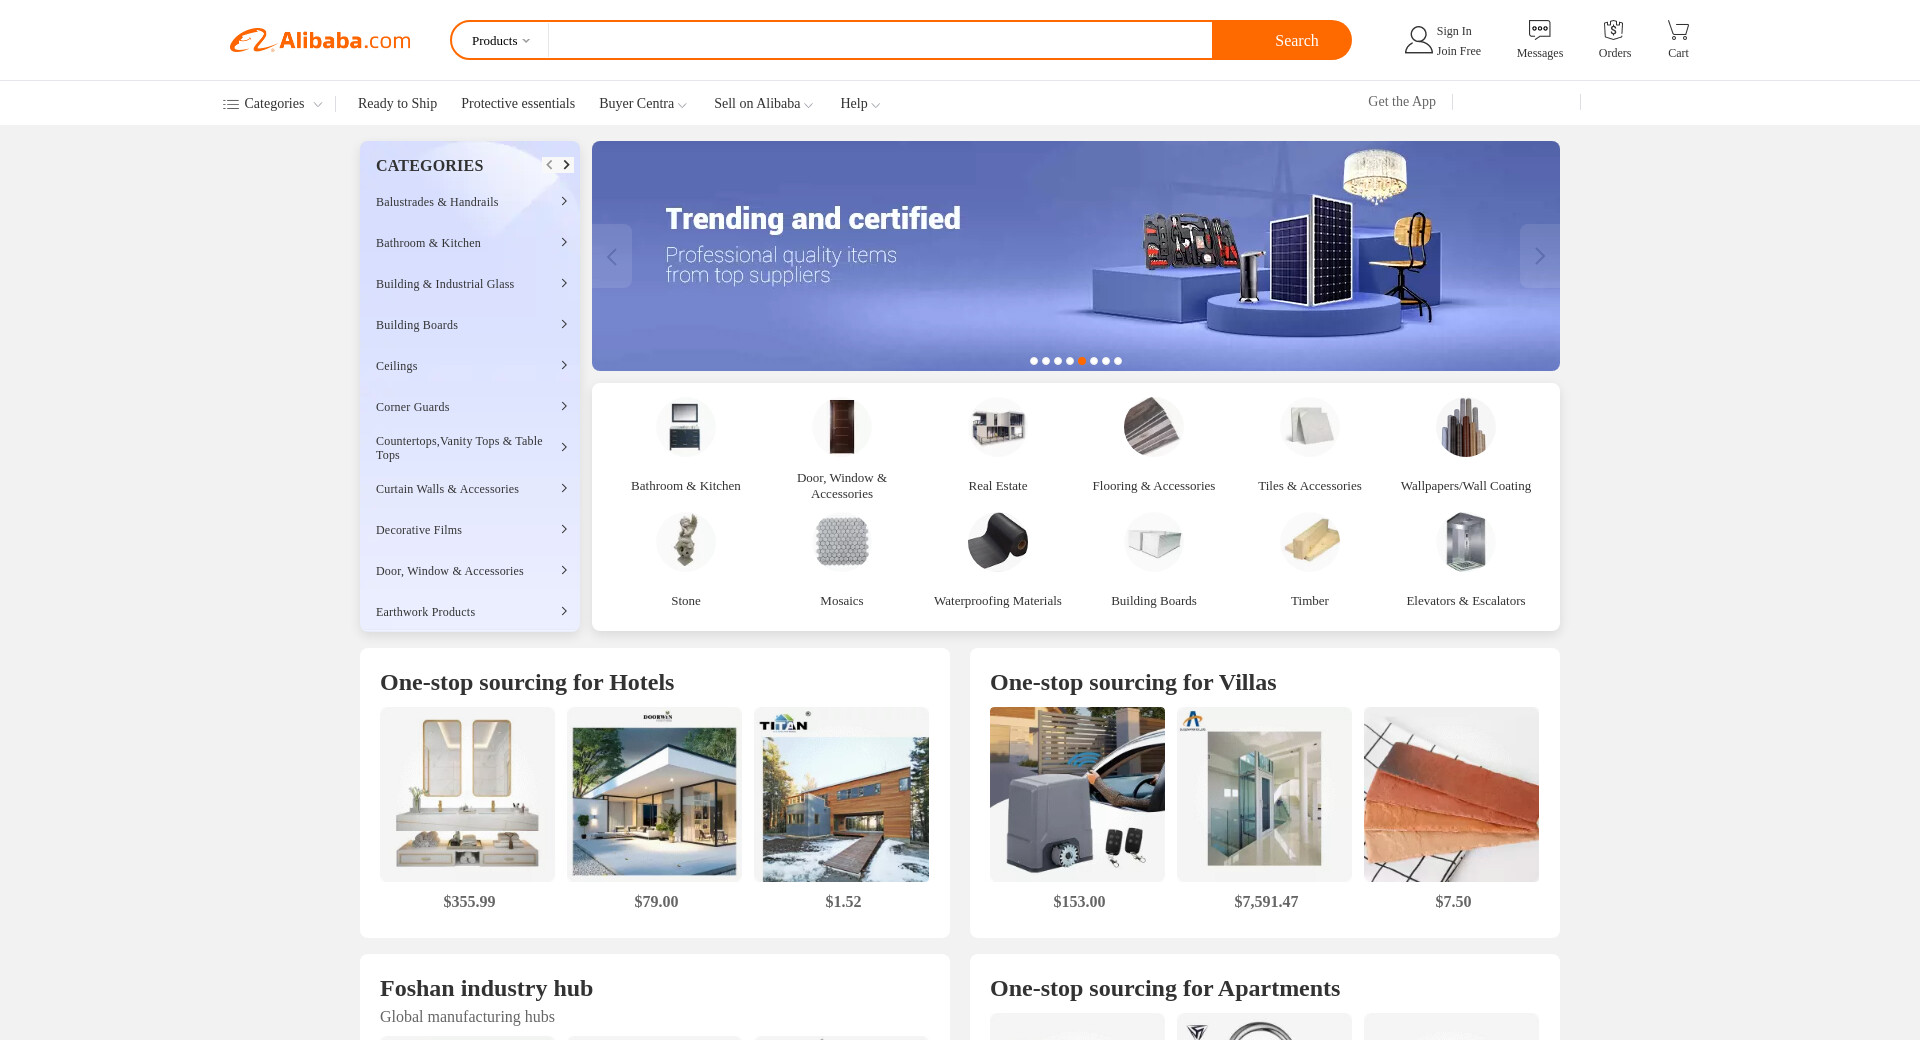Expand Ceilings category in sidebar
The width and height of the screenshot is (1920, 1040).
point(470,366)
